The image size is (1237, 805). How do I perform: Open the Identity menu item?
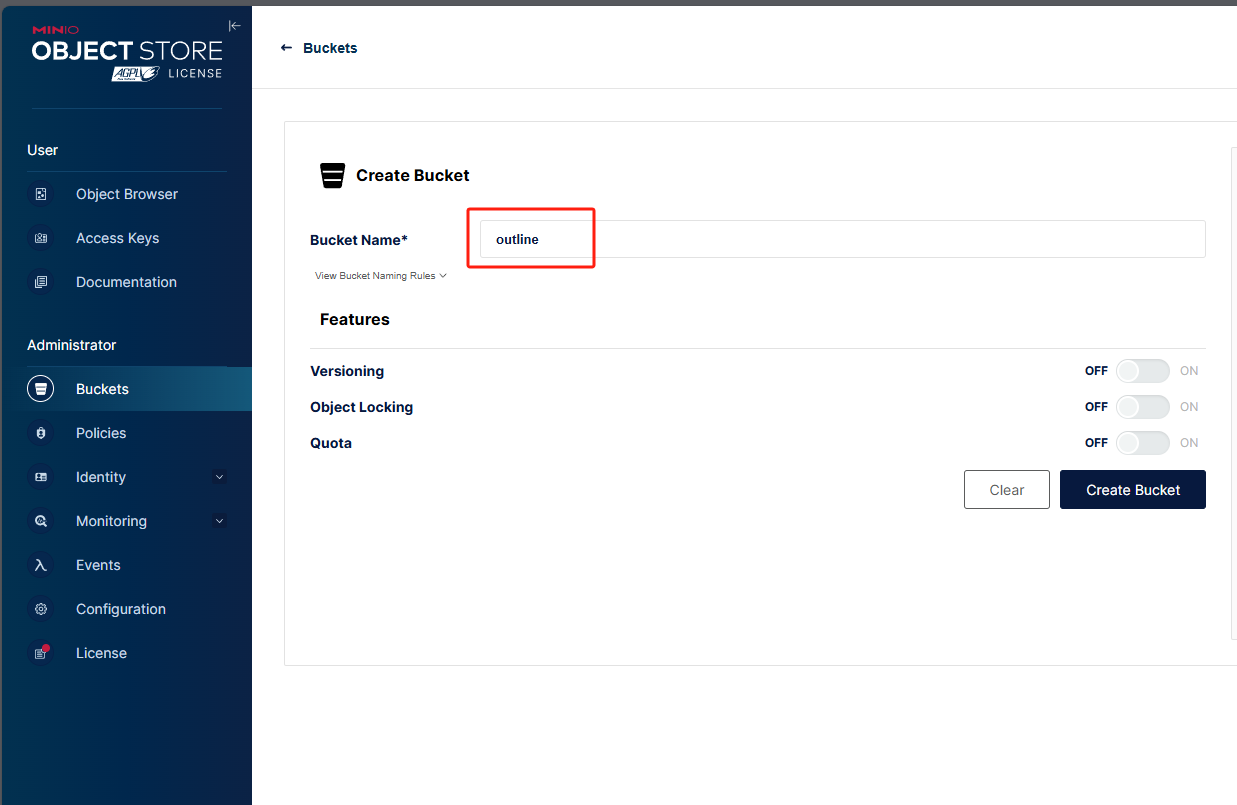tap(101, 477)
